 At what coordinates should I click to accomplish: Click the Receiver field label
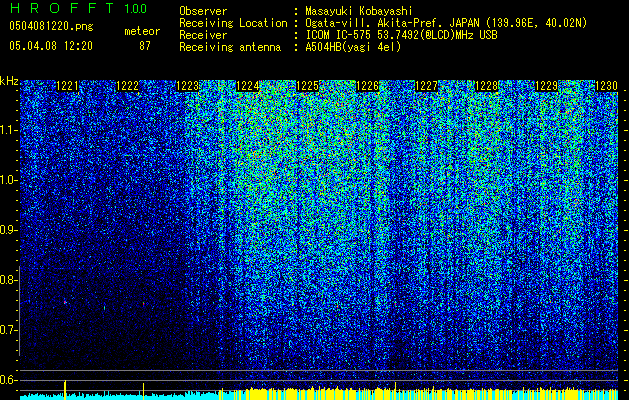203,35
